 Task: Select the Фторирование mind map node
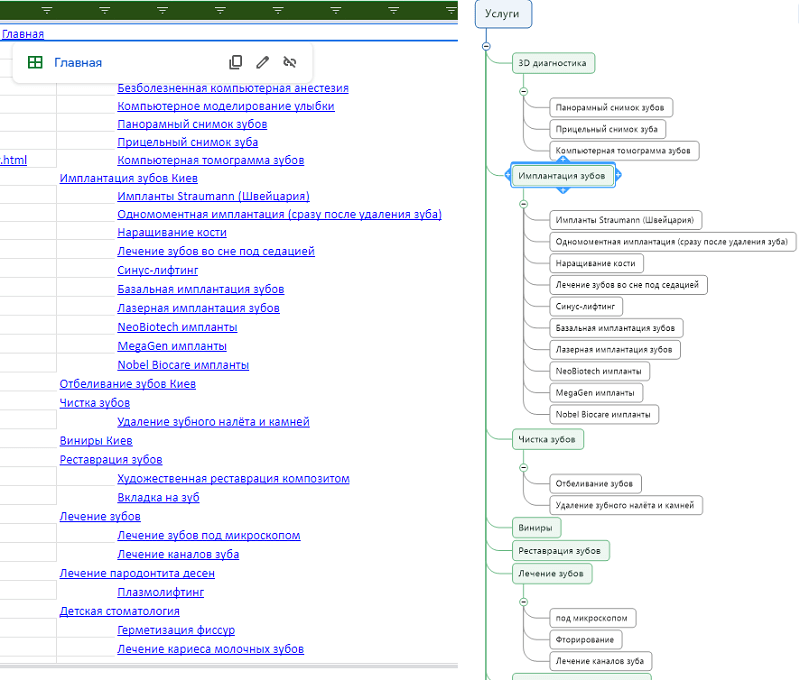(x=585, y=639)
